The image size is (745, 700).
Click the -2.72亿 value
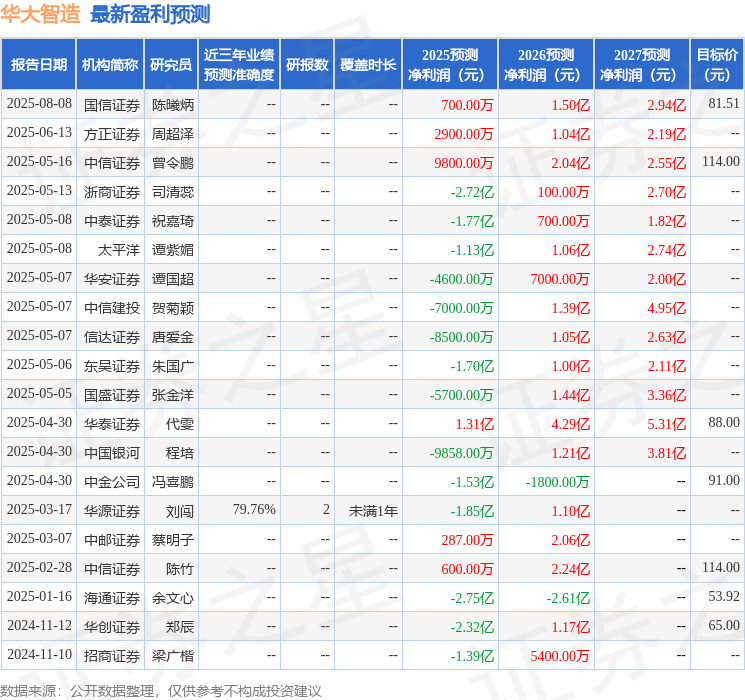point(472,192)
